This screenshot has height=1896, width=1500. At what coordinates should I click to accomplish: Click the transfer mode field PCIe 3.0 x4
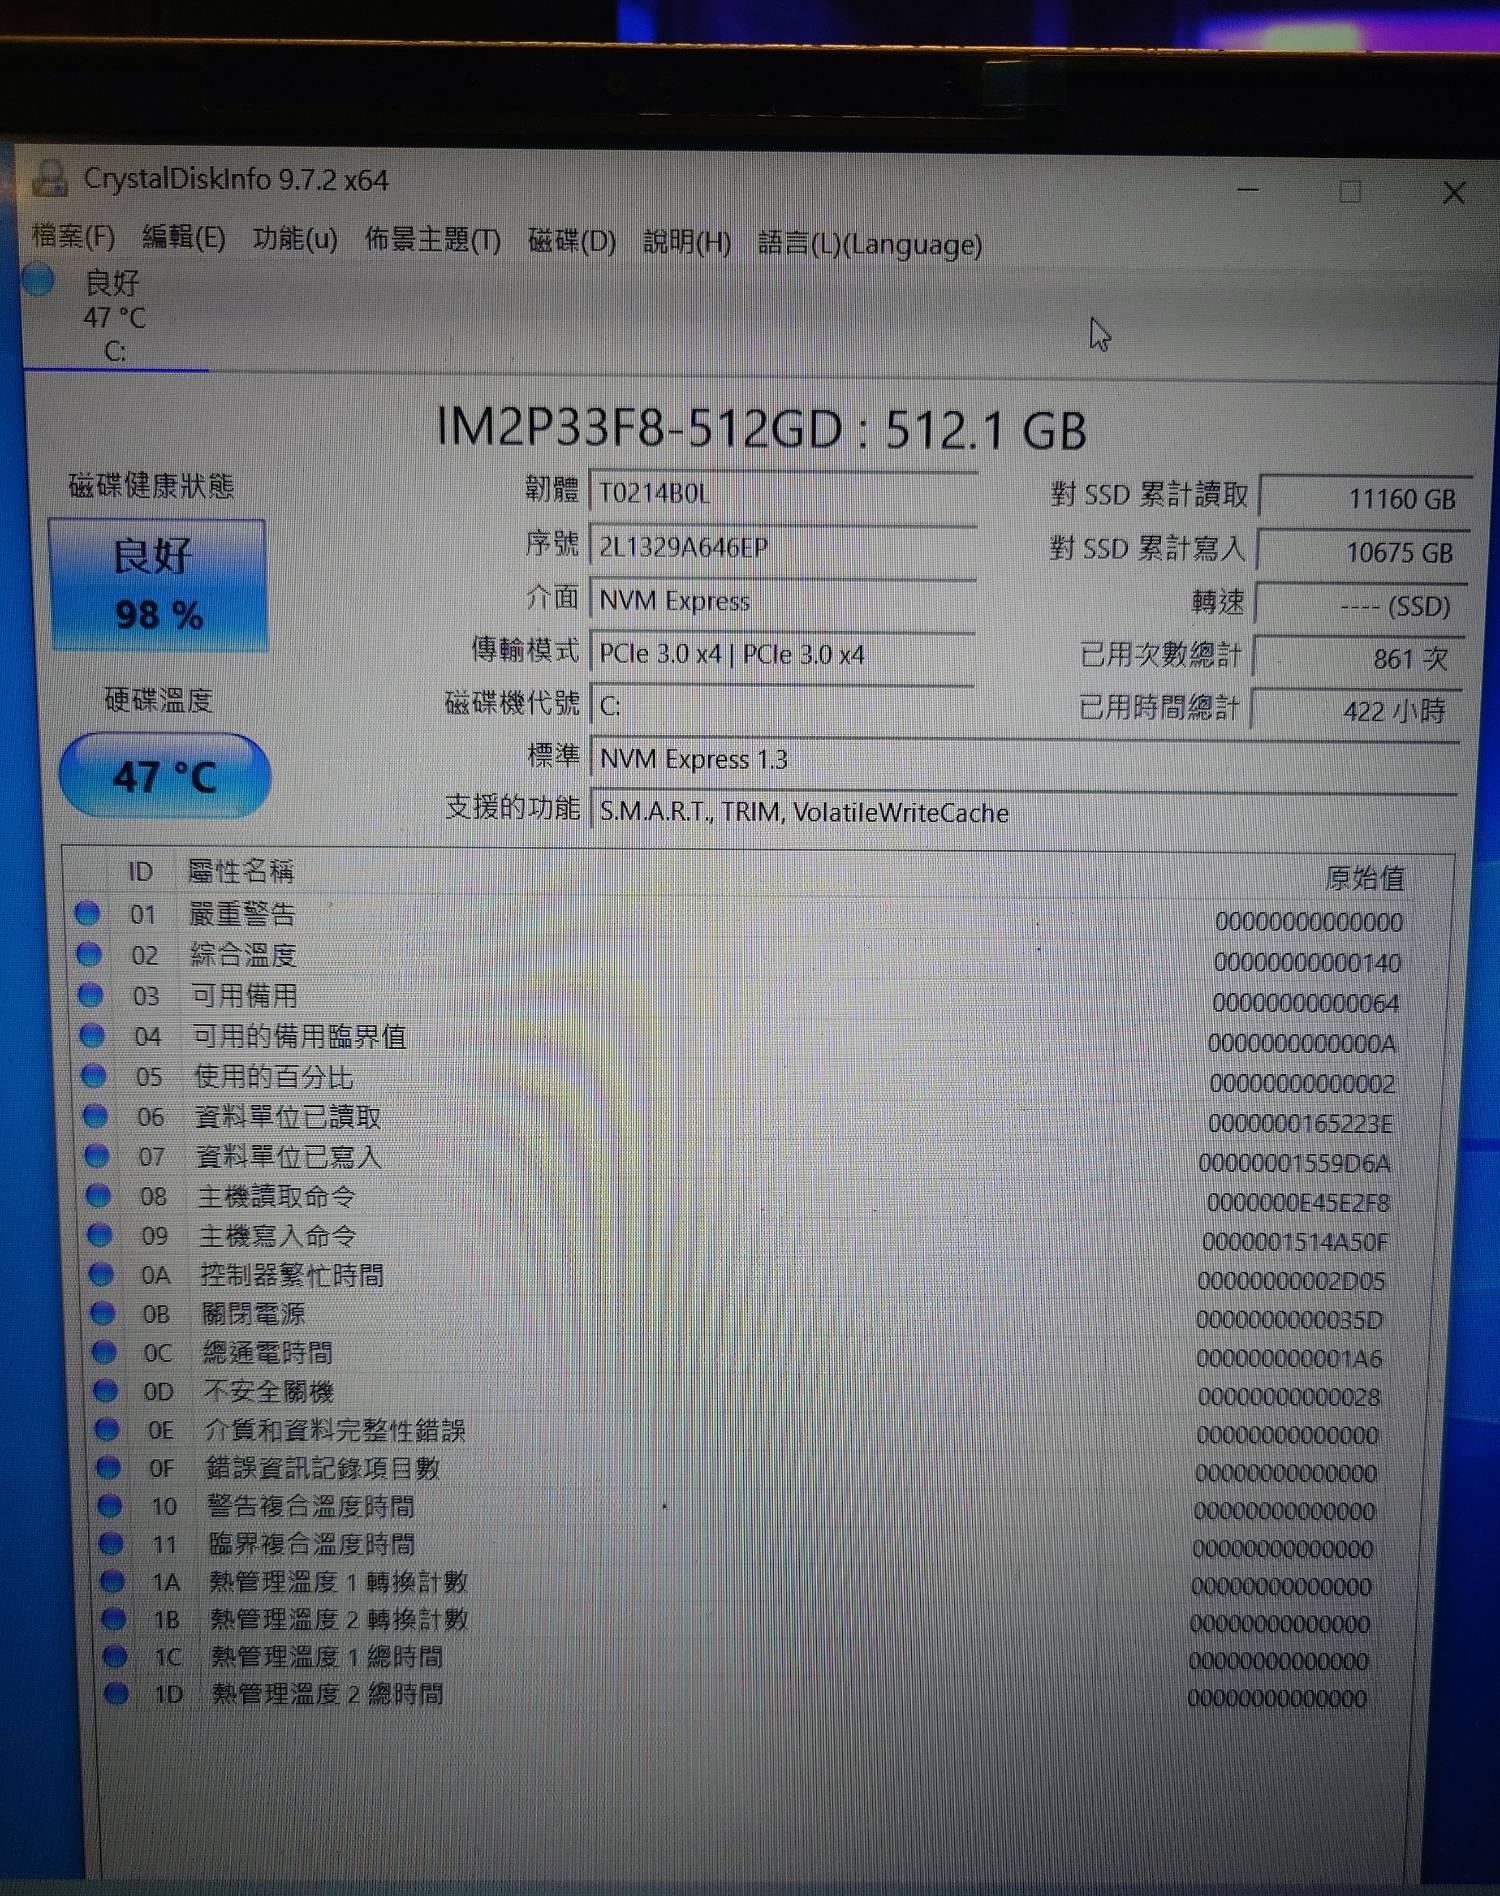pyautogui.click(x=782, y=654)
